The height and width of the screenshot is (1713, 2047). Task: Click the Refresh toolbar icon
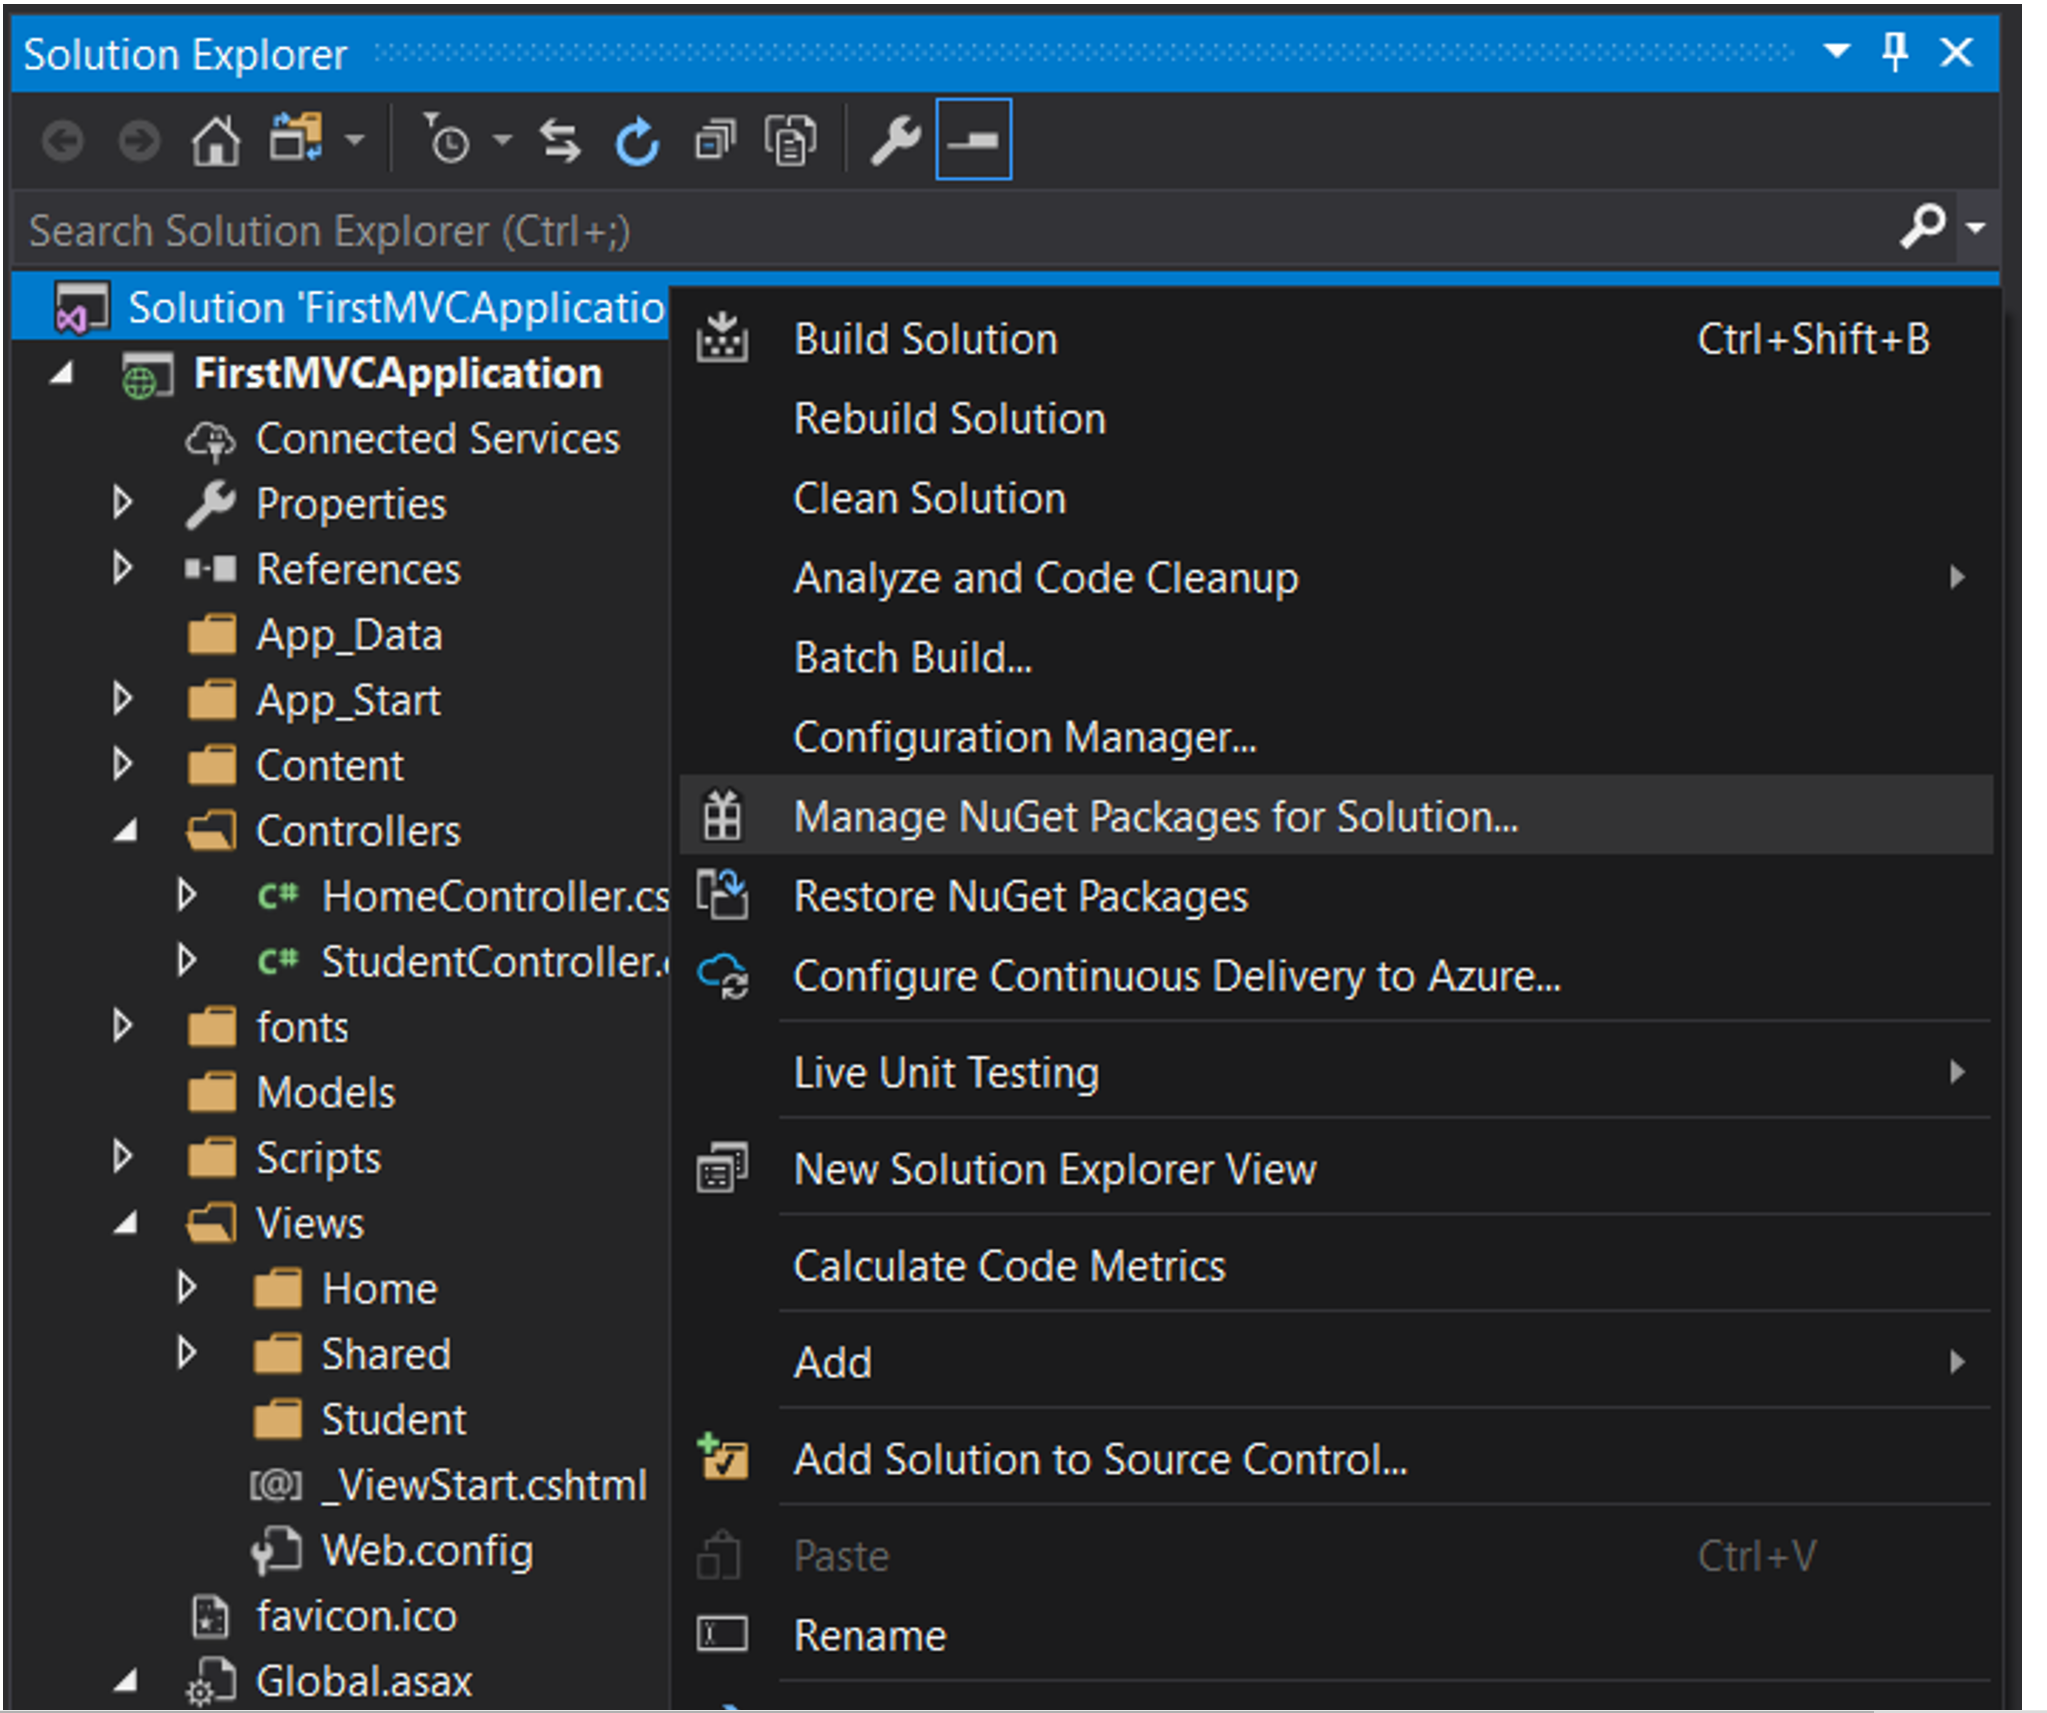pos(637,141)
